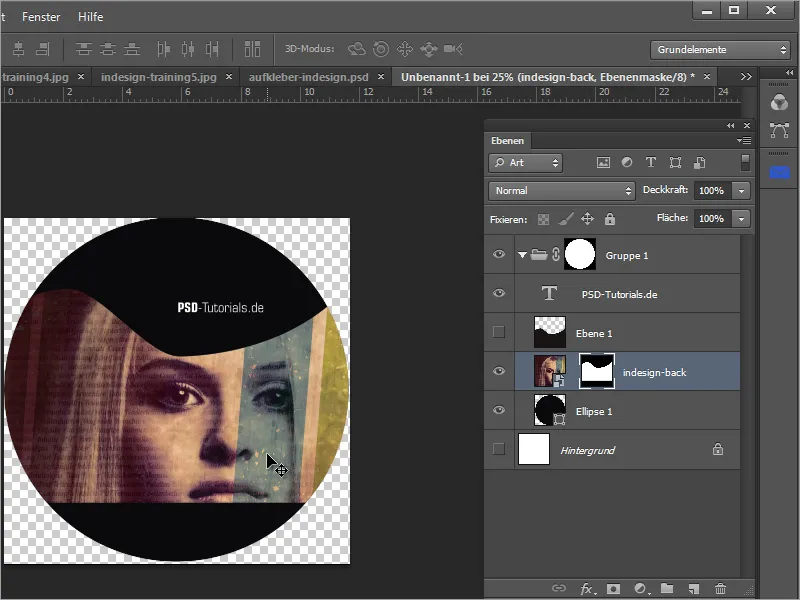Filter layers by shape layers icon
800x600 pixels.
tap(675, 163)
